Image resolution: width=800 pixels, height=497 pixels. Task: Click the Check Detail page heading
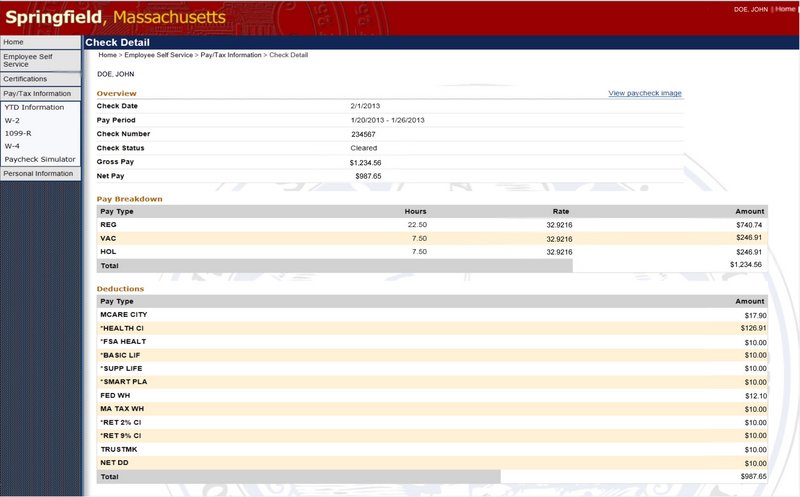(117, 43)
